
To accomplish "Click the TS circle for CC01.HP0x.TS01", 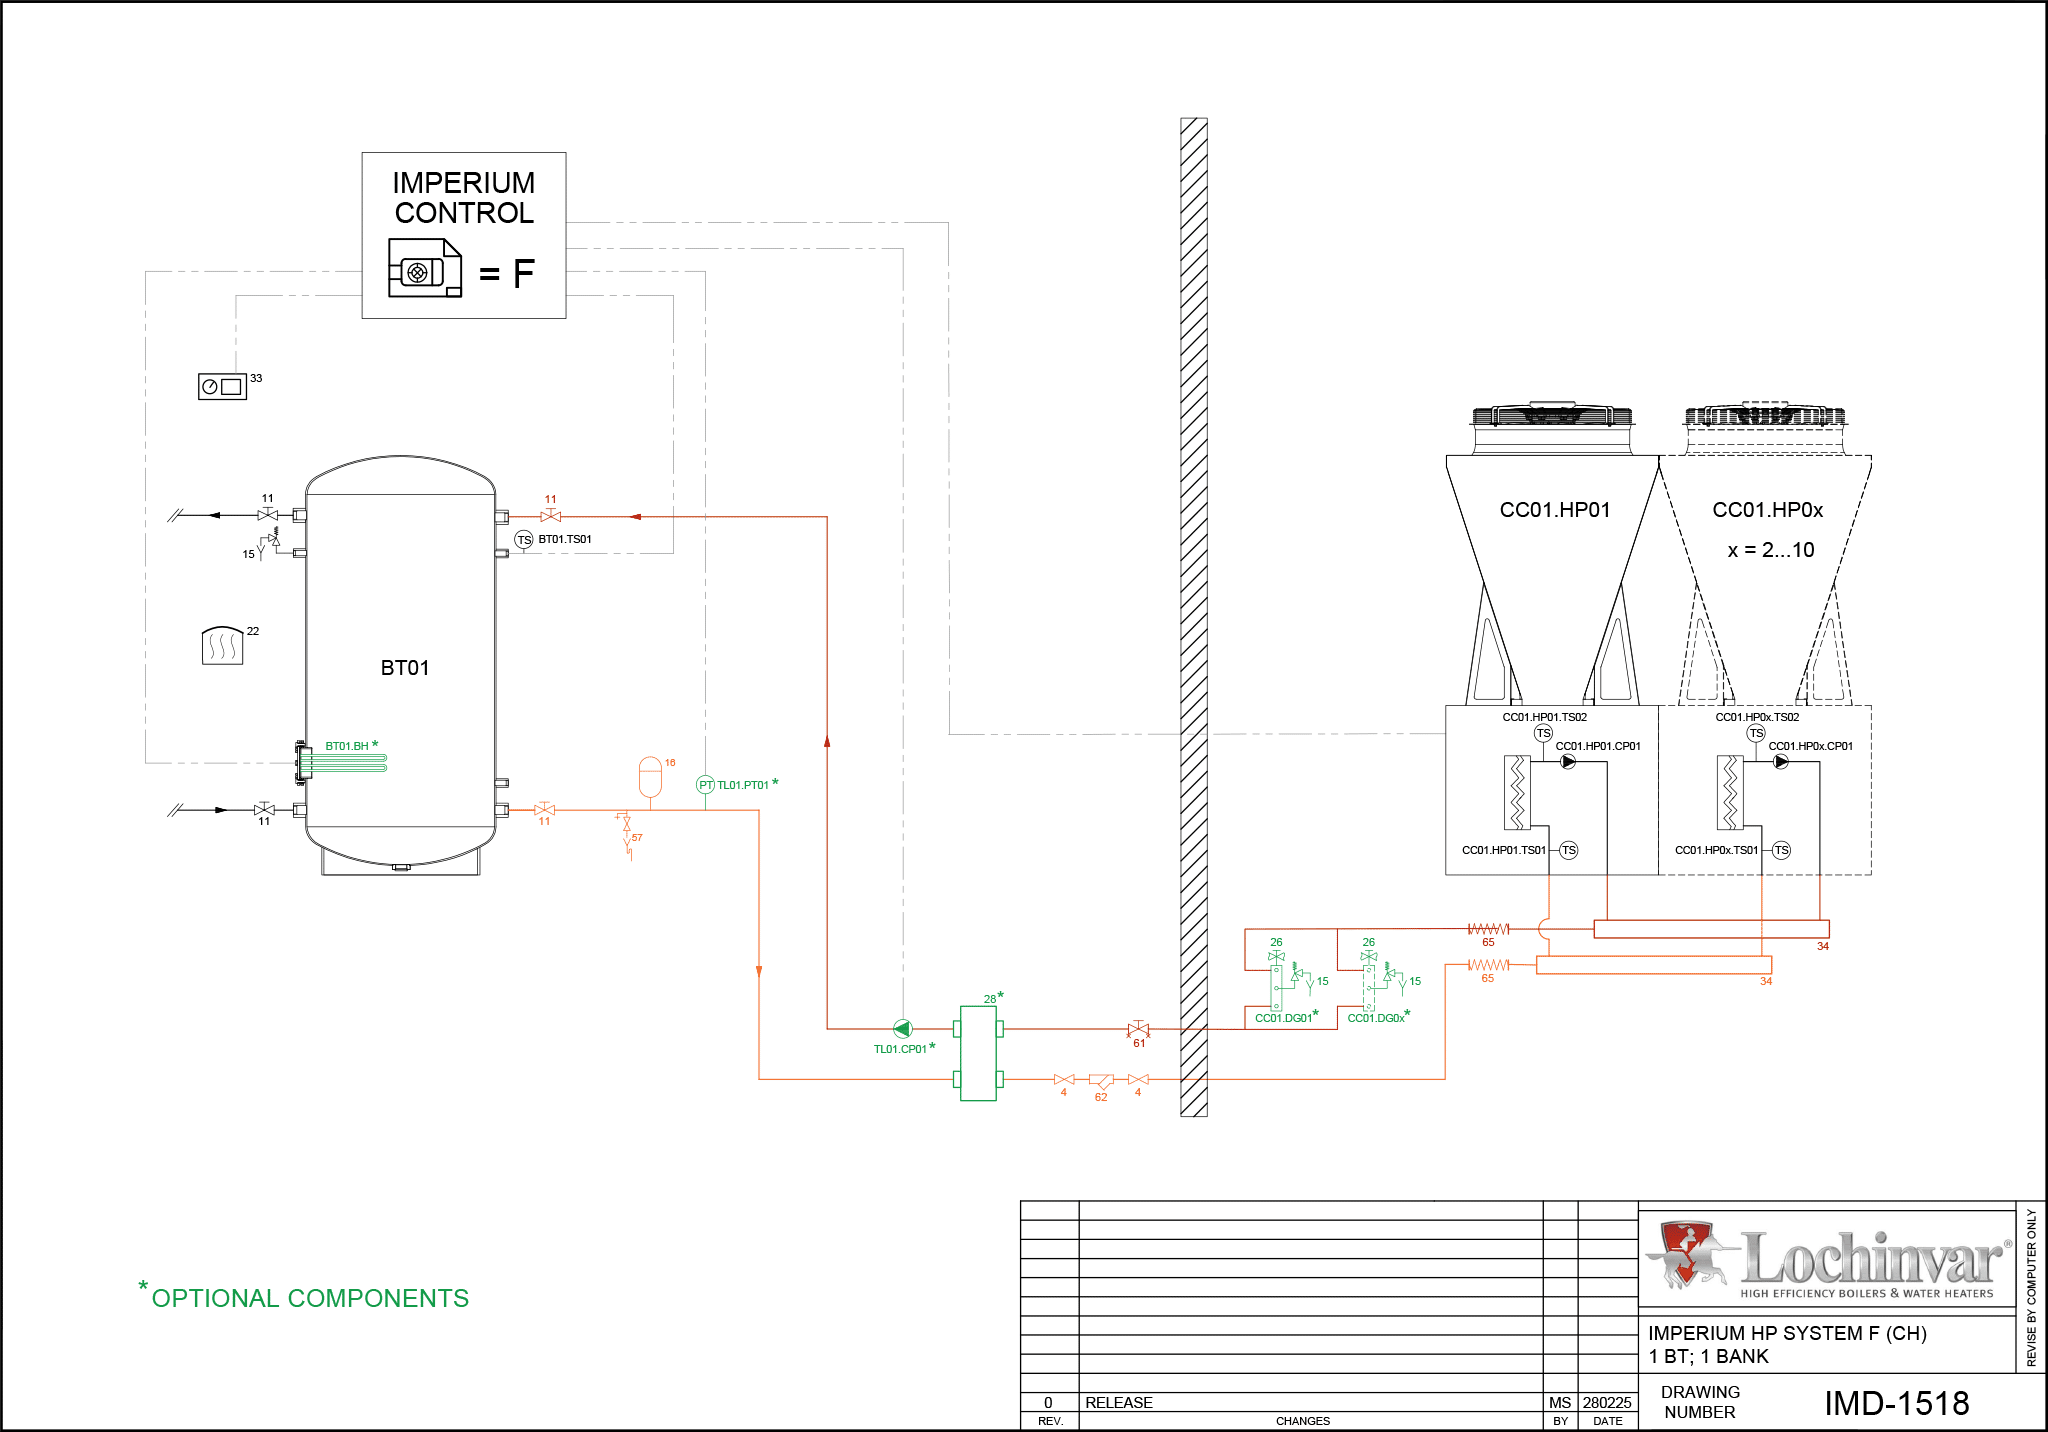I will [x=1781, y=851].
